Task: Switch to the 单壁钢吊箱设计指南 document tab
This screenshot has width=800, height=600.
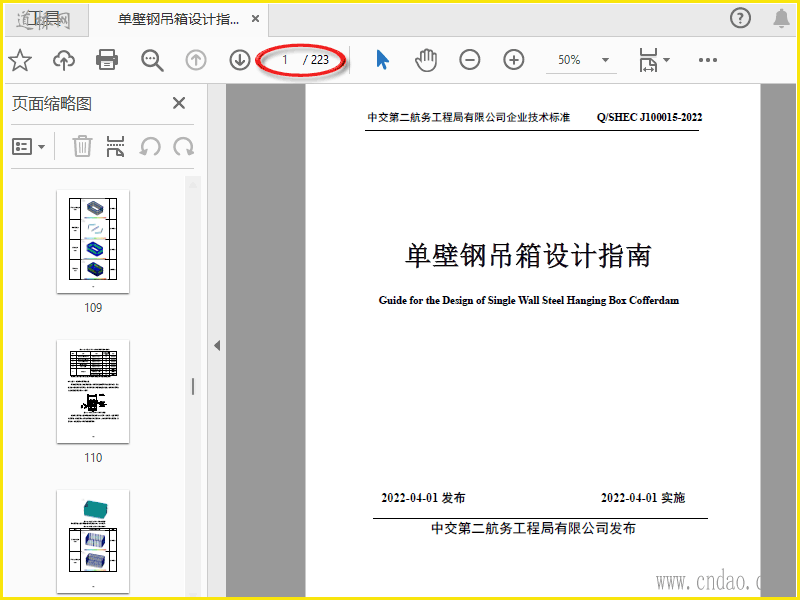Action: point(177,19)
